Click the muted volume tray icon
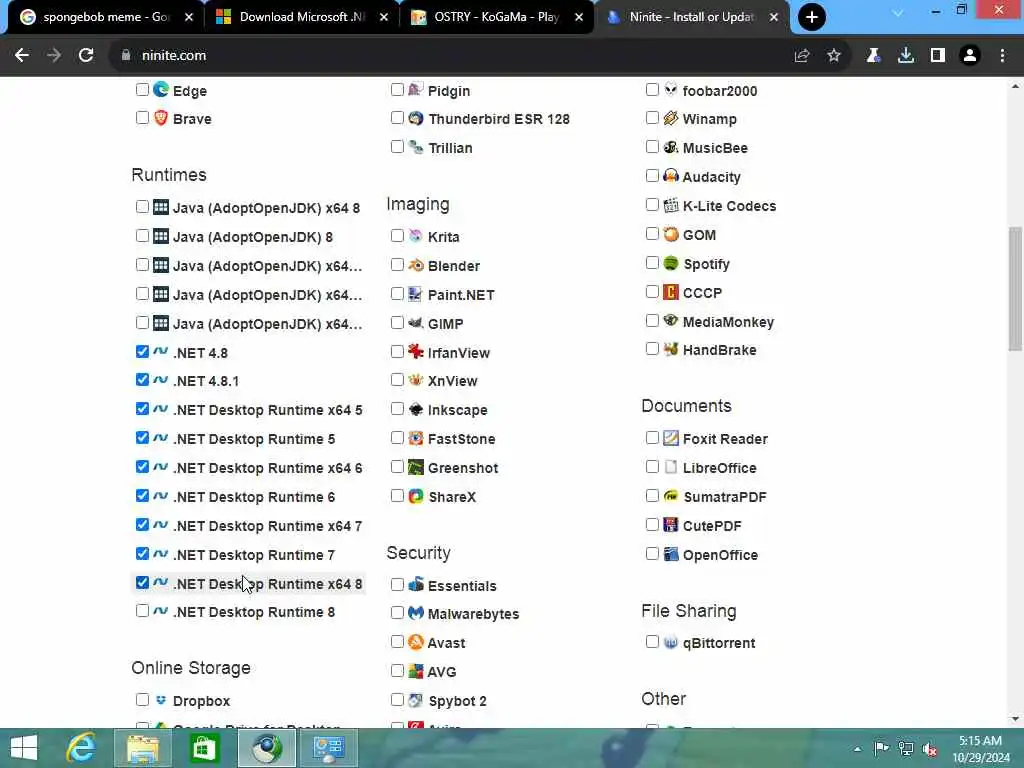 point(930,749)
